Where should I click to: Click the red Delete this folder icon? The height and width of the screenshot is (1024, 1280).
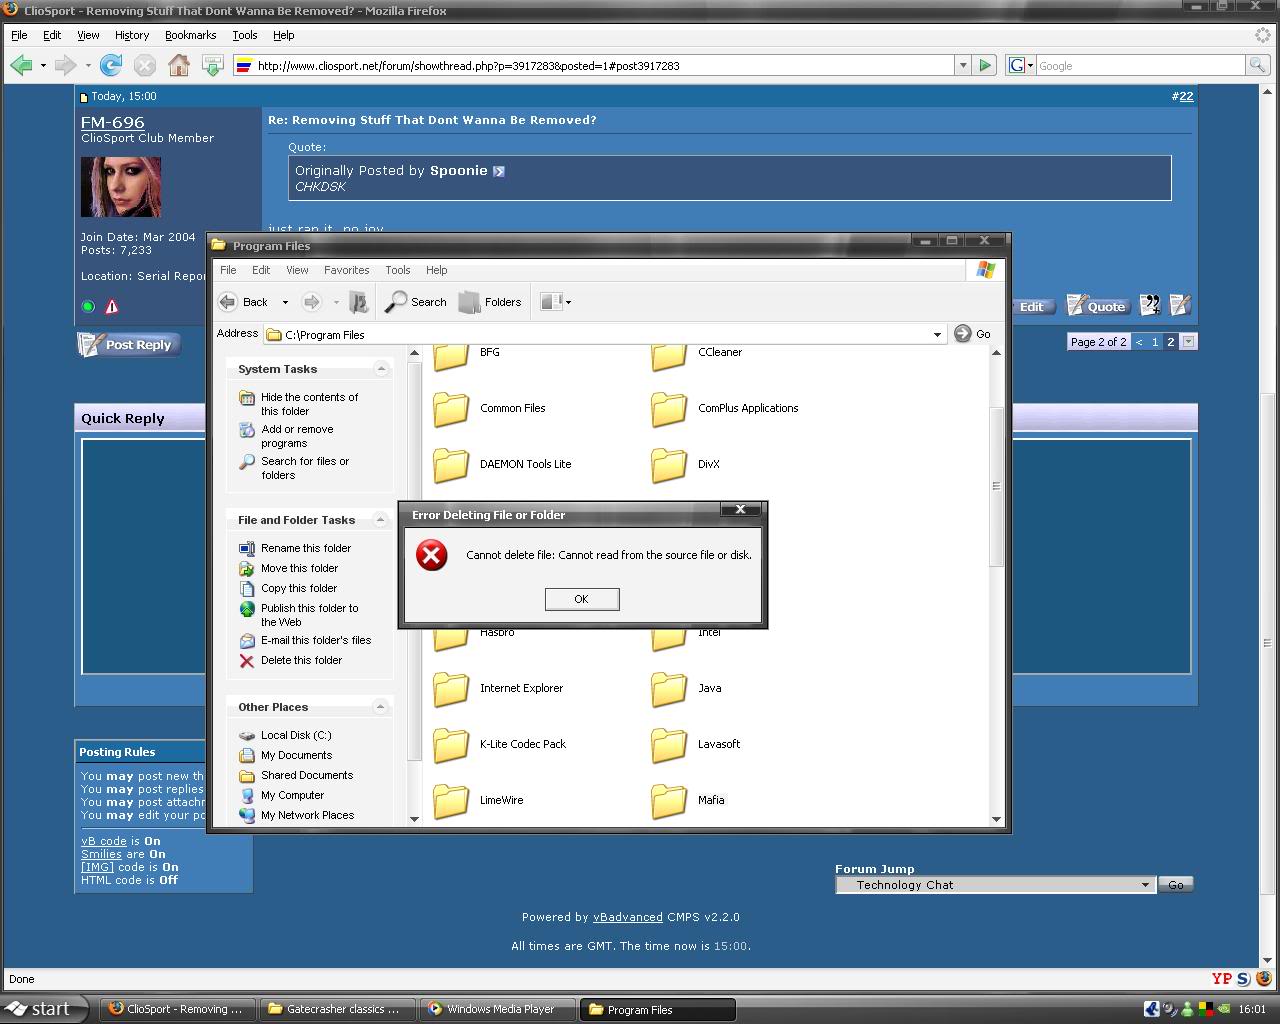pos(247,661)
